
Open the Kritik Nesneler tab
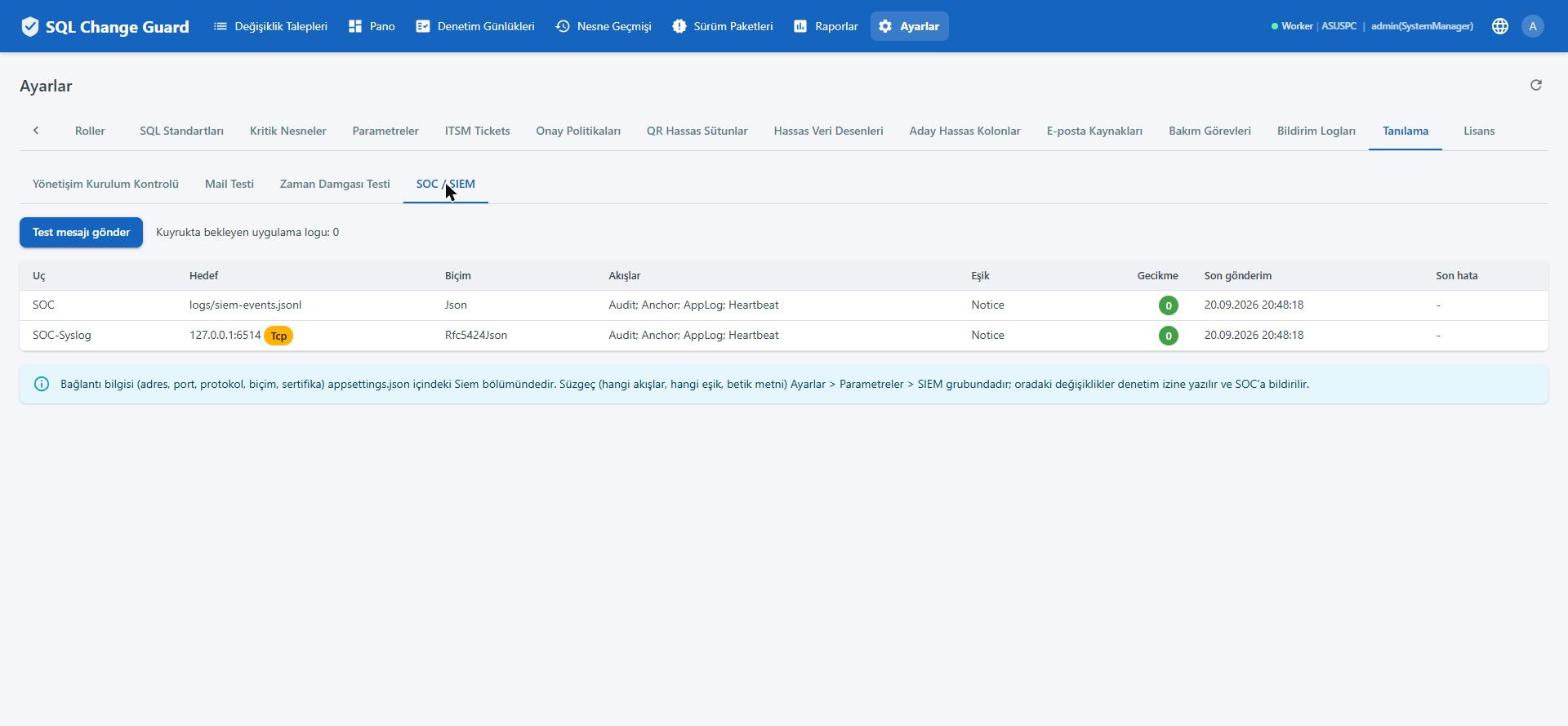[x=288, y=131]
